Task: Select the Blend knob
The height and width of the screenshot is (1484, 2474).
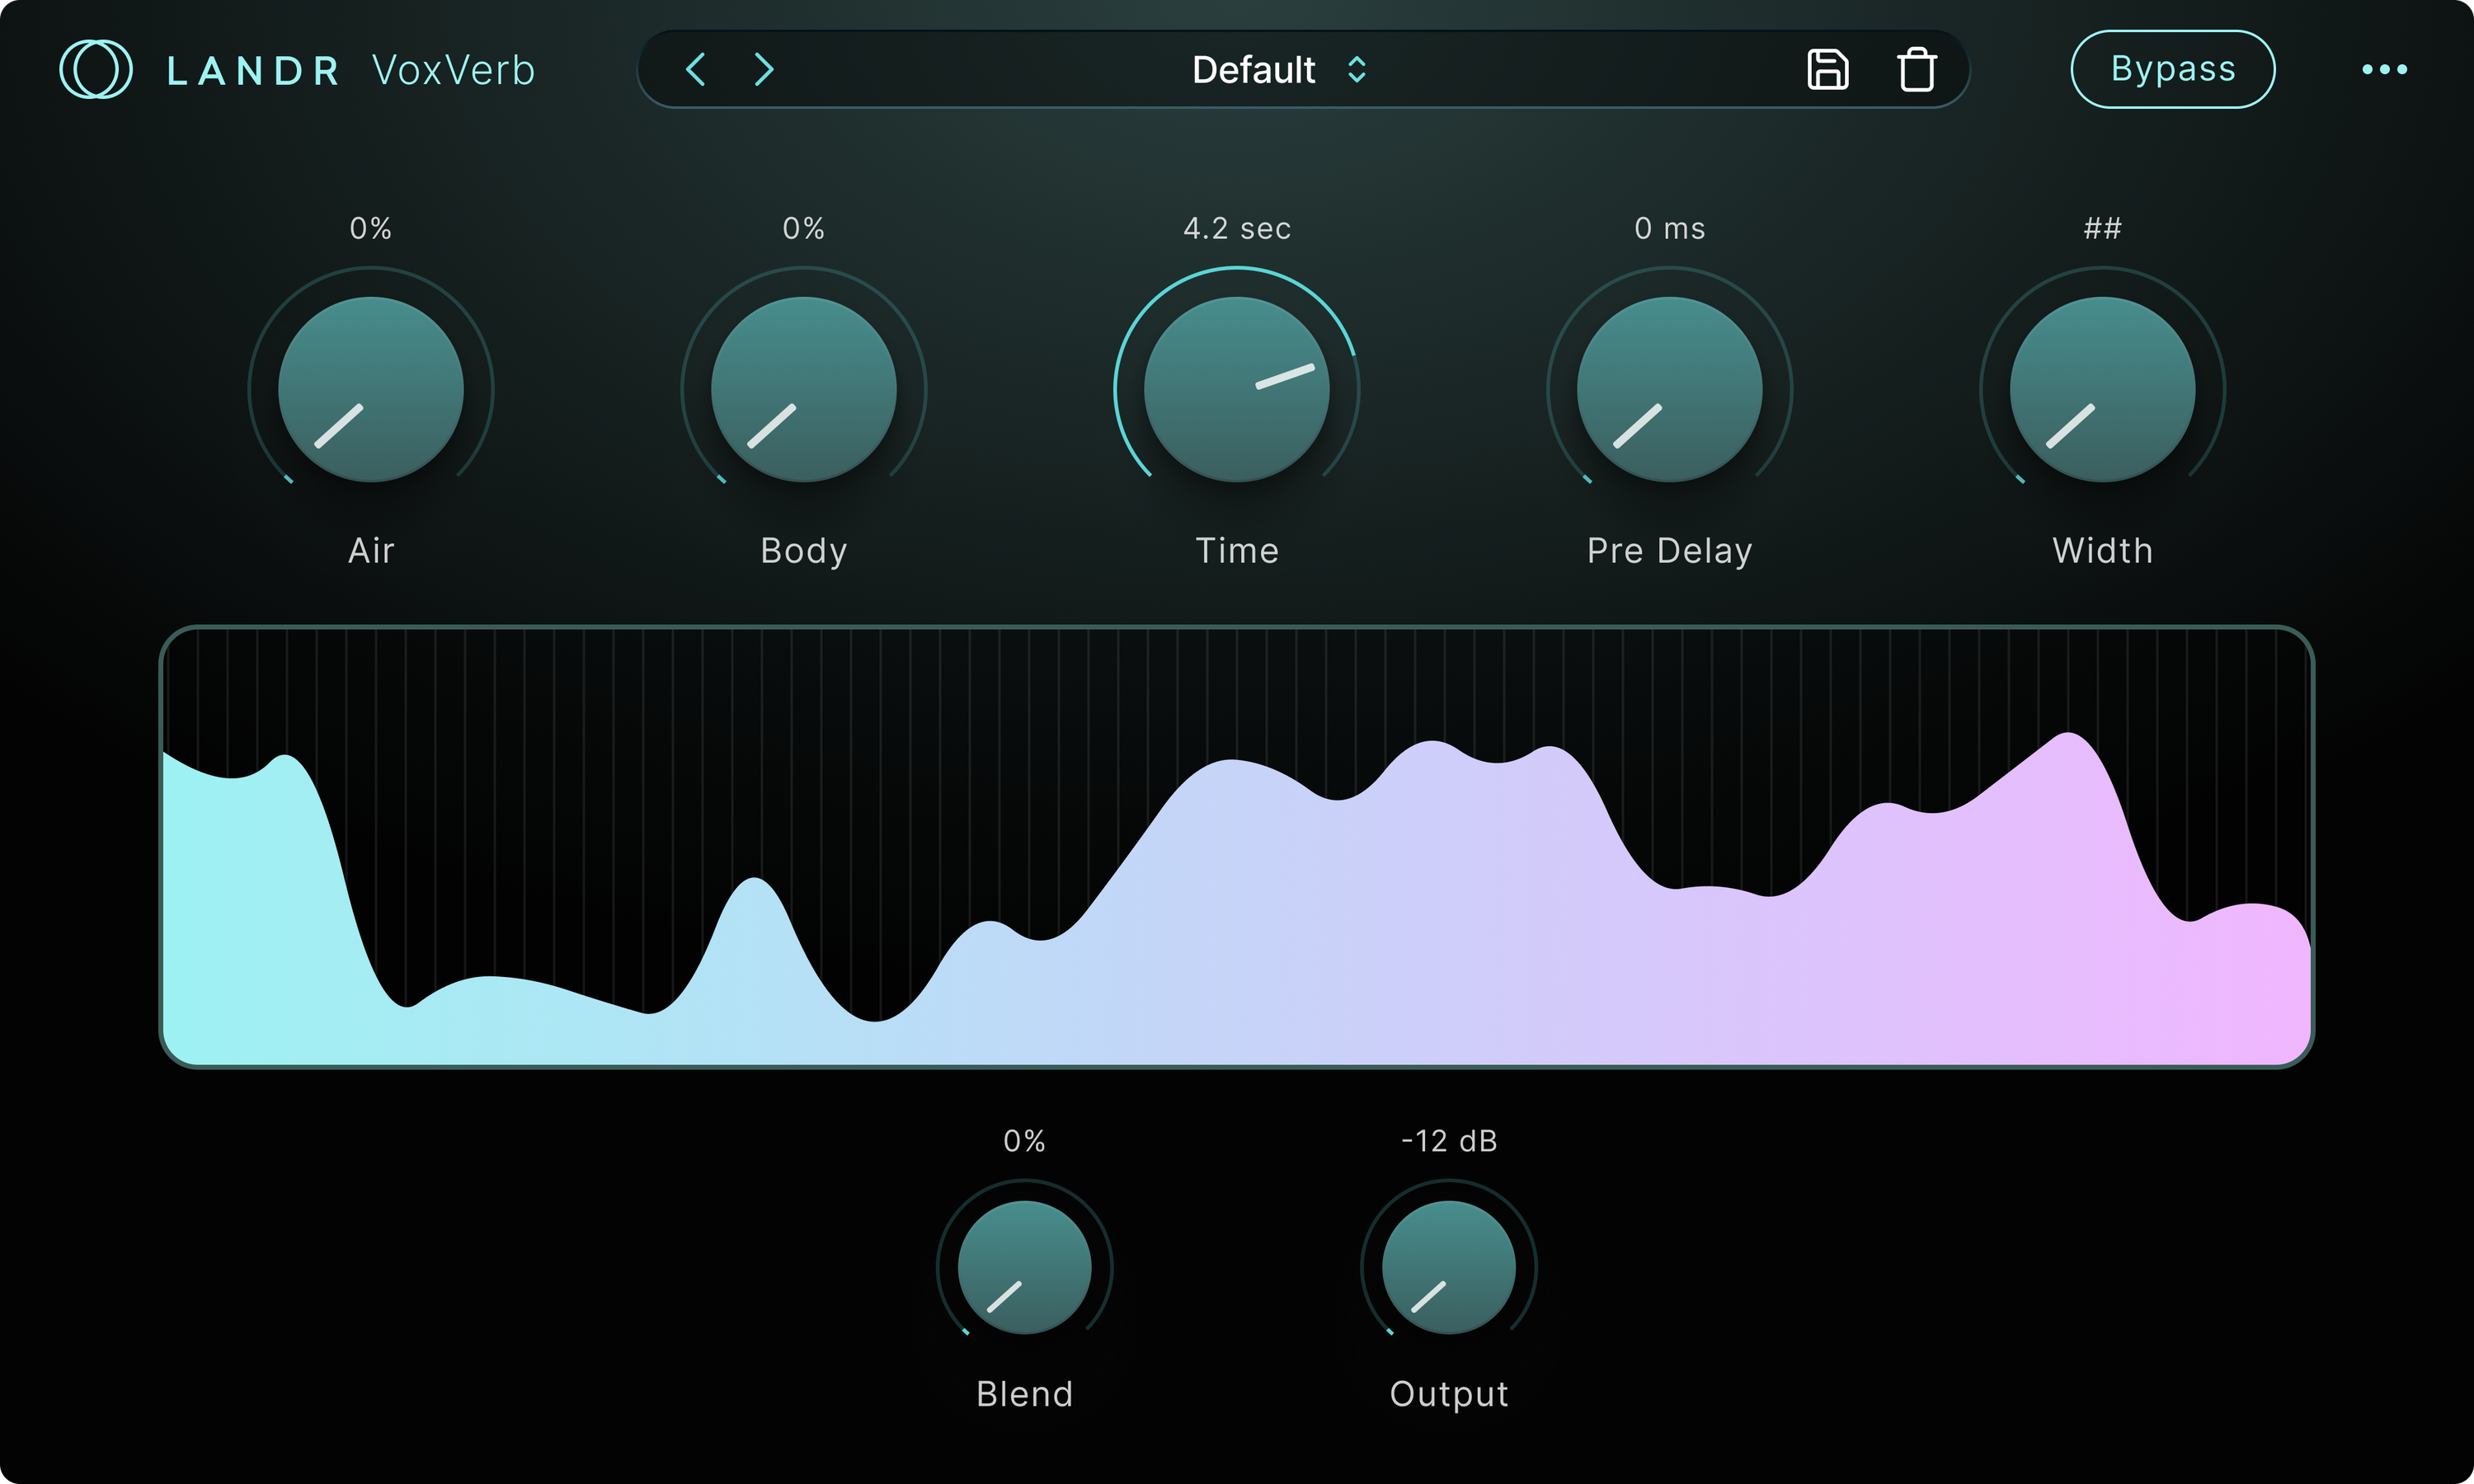Action: click(1023, 1268)
